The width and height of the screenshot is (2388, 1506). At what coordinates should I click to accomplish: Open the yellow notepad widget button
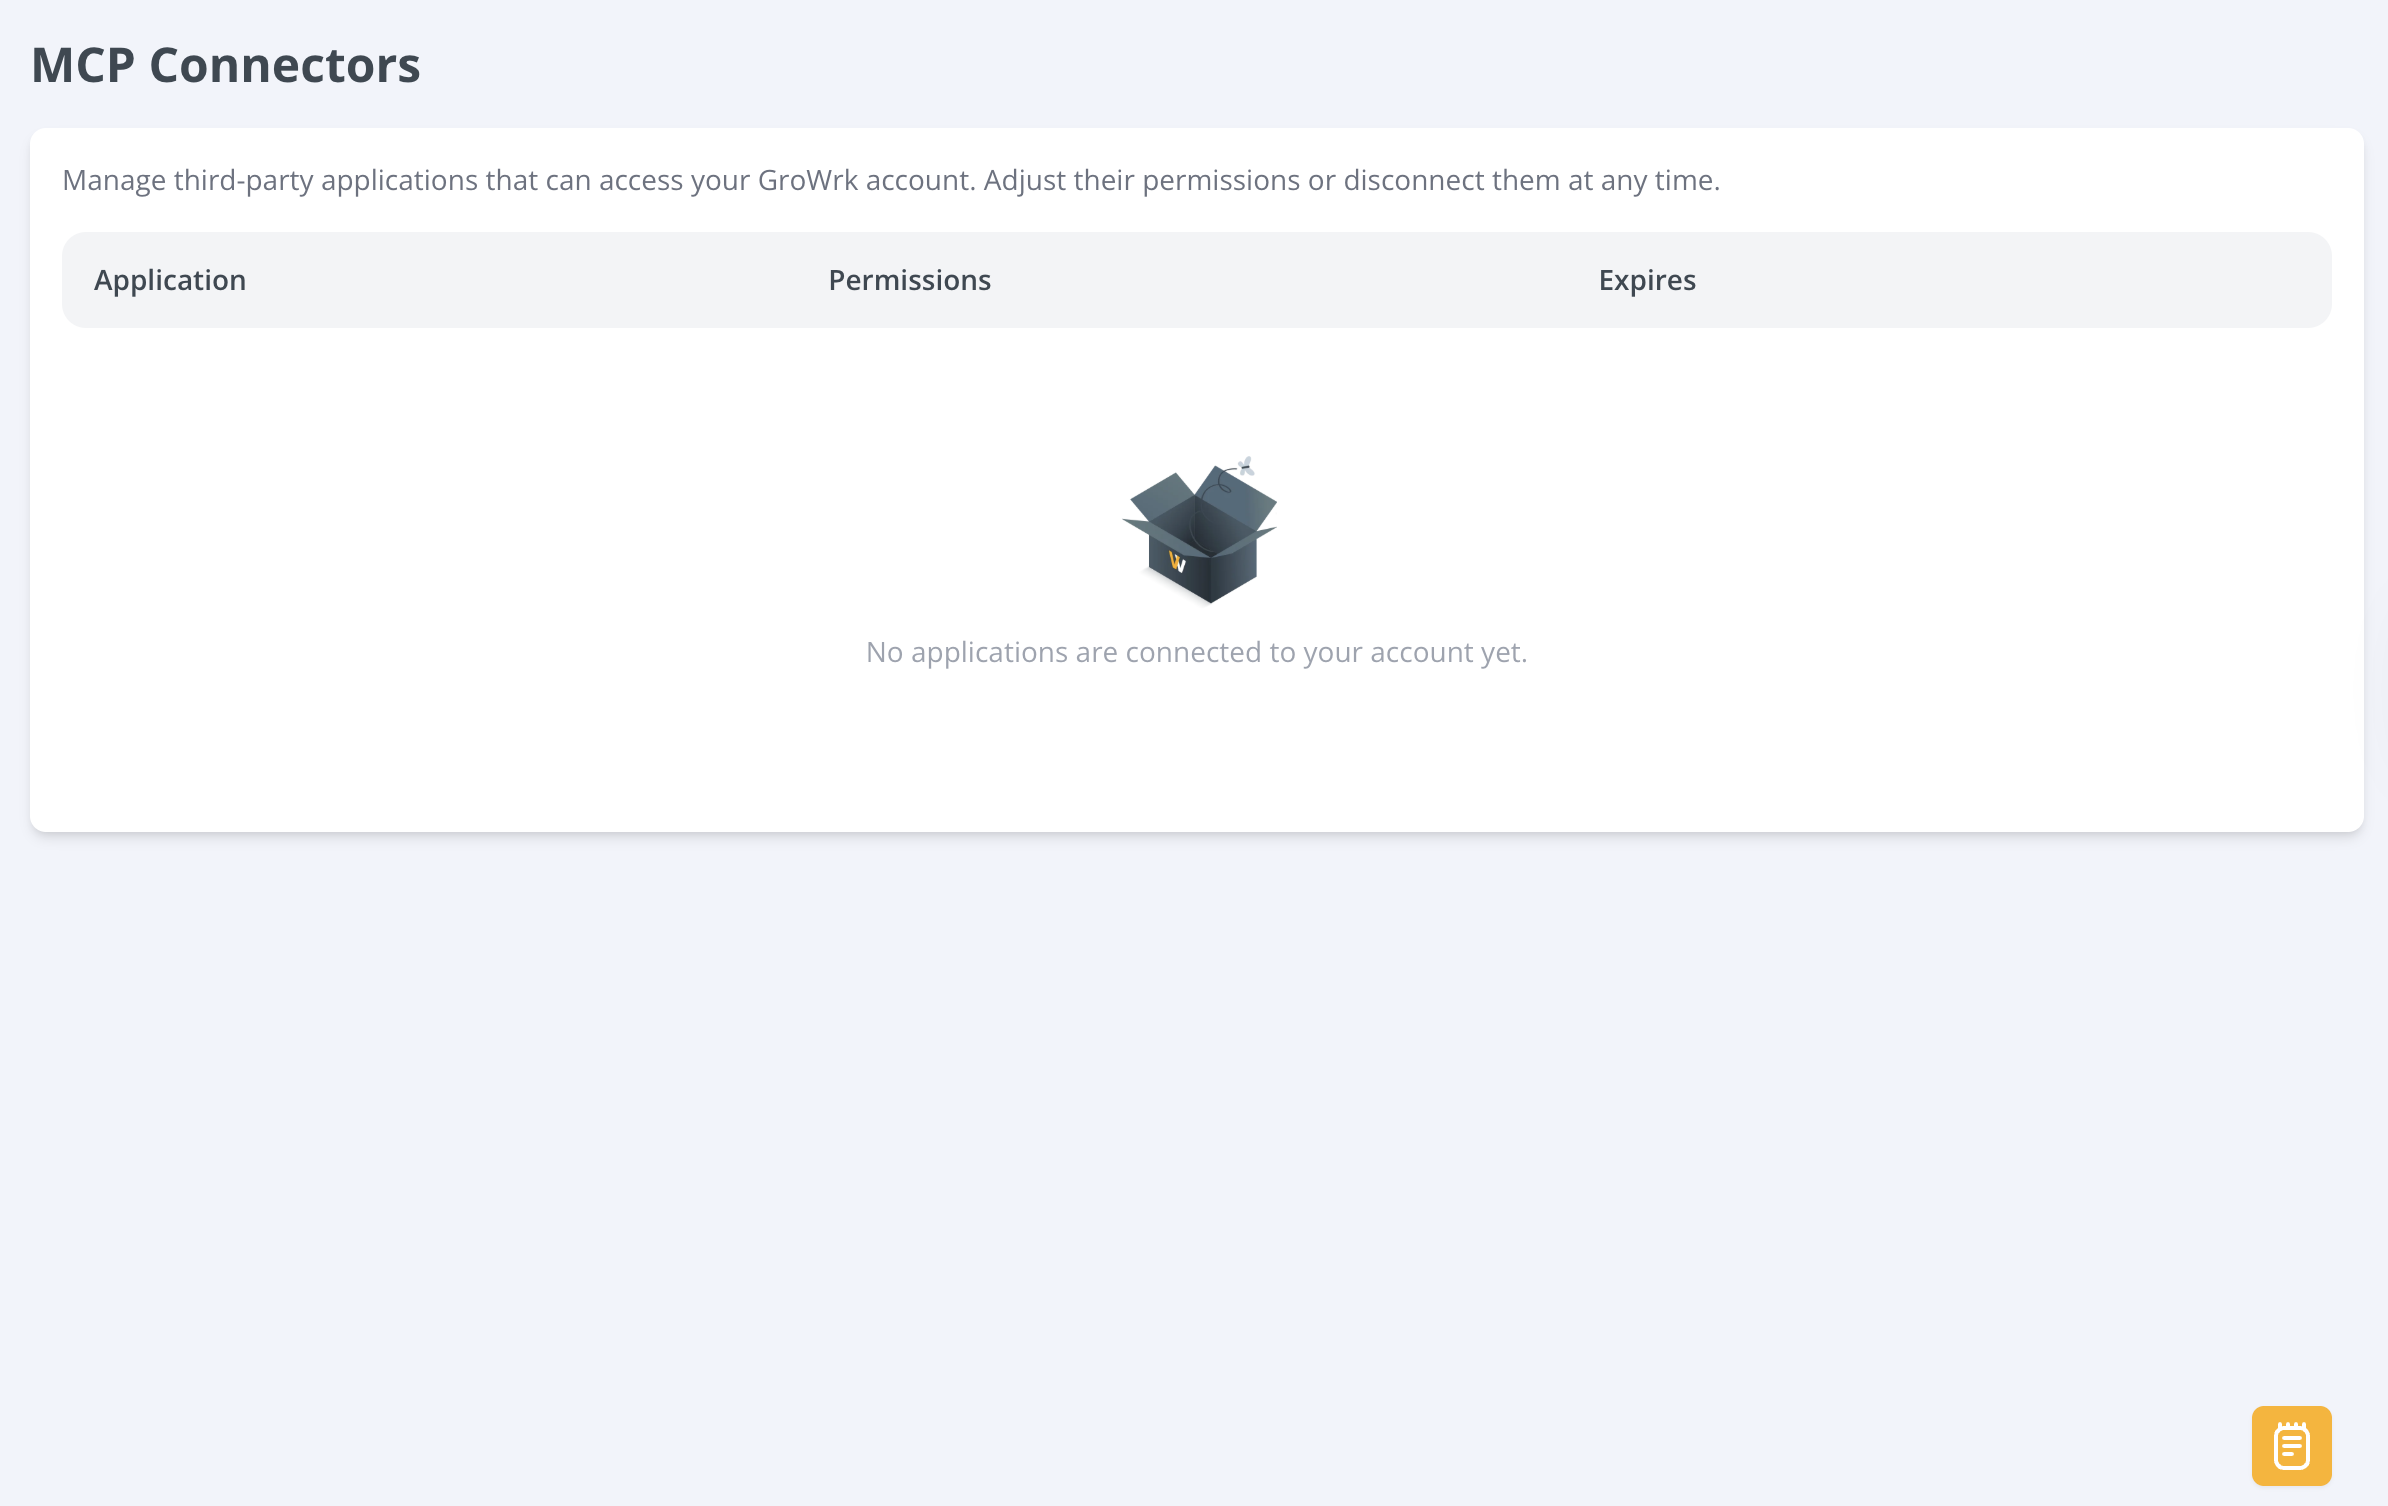coord(2291,1445)
